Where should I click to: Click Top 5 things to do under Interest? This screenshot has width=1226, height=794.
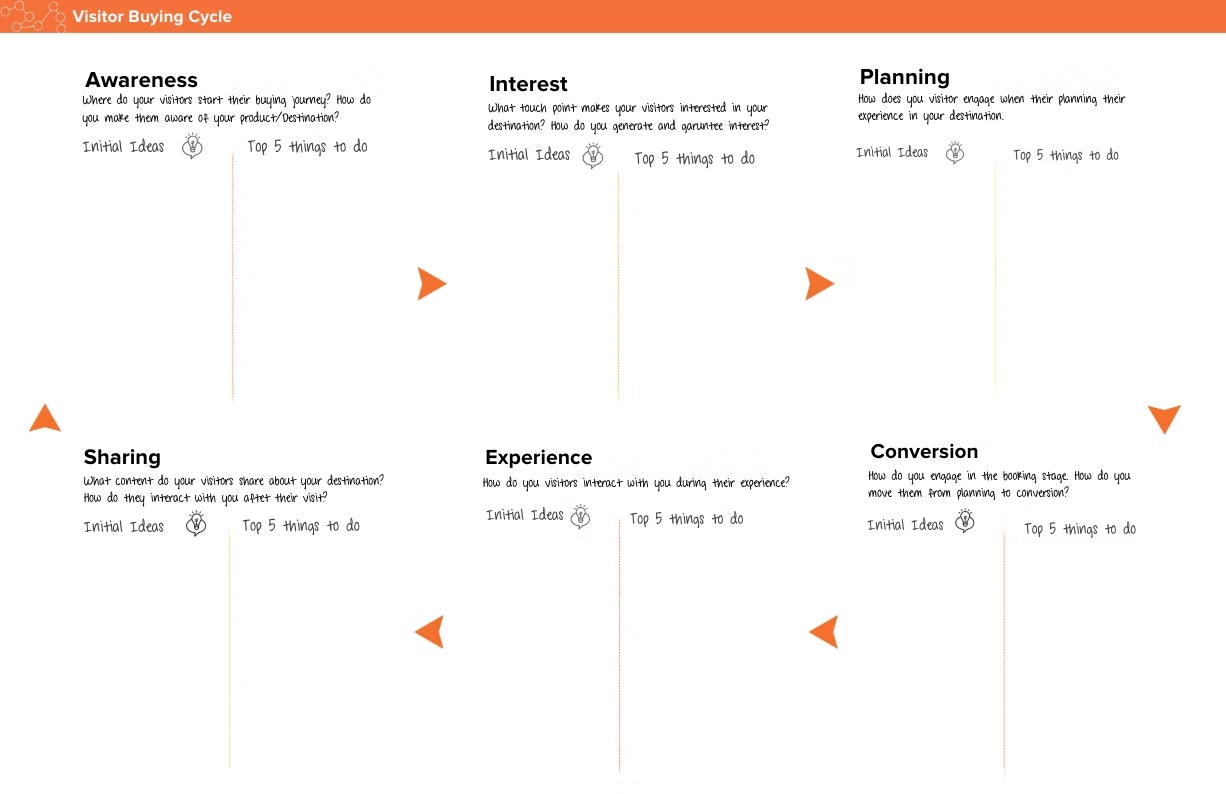coord(694,158)
